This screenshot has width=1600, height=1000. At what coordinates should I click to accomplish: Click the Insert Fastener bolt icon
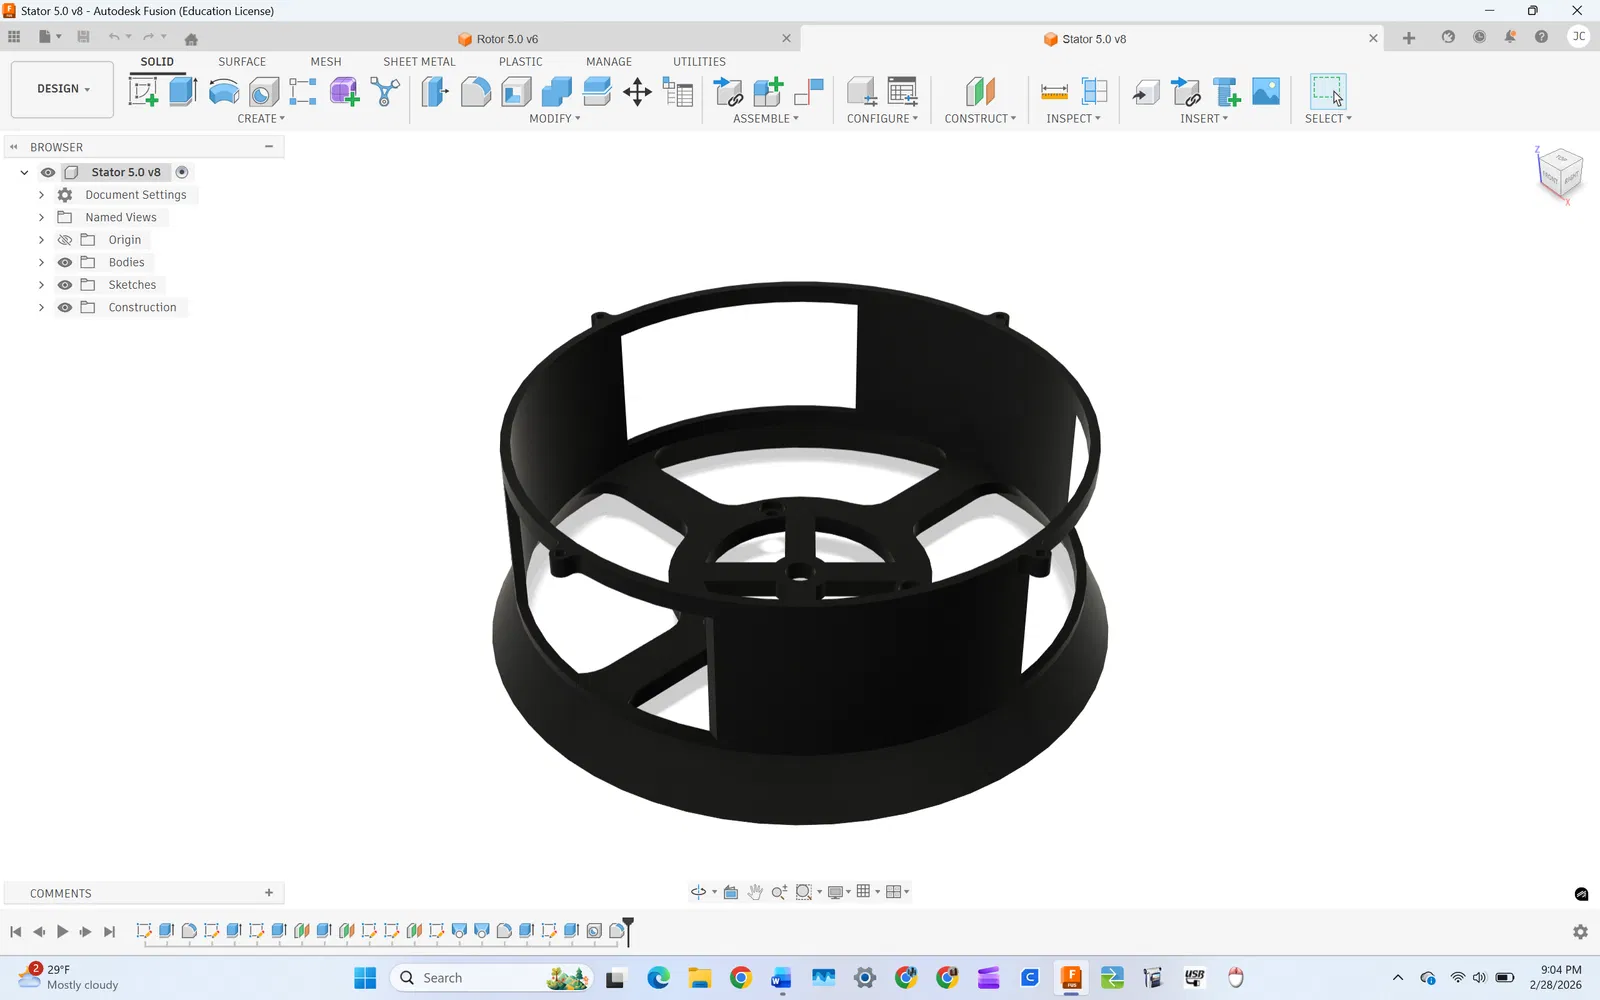pyautogui.click(x=1226, y=92)
